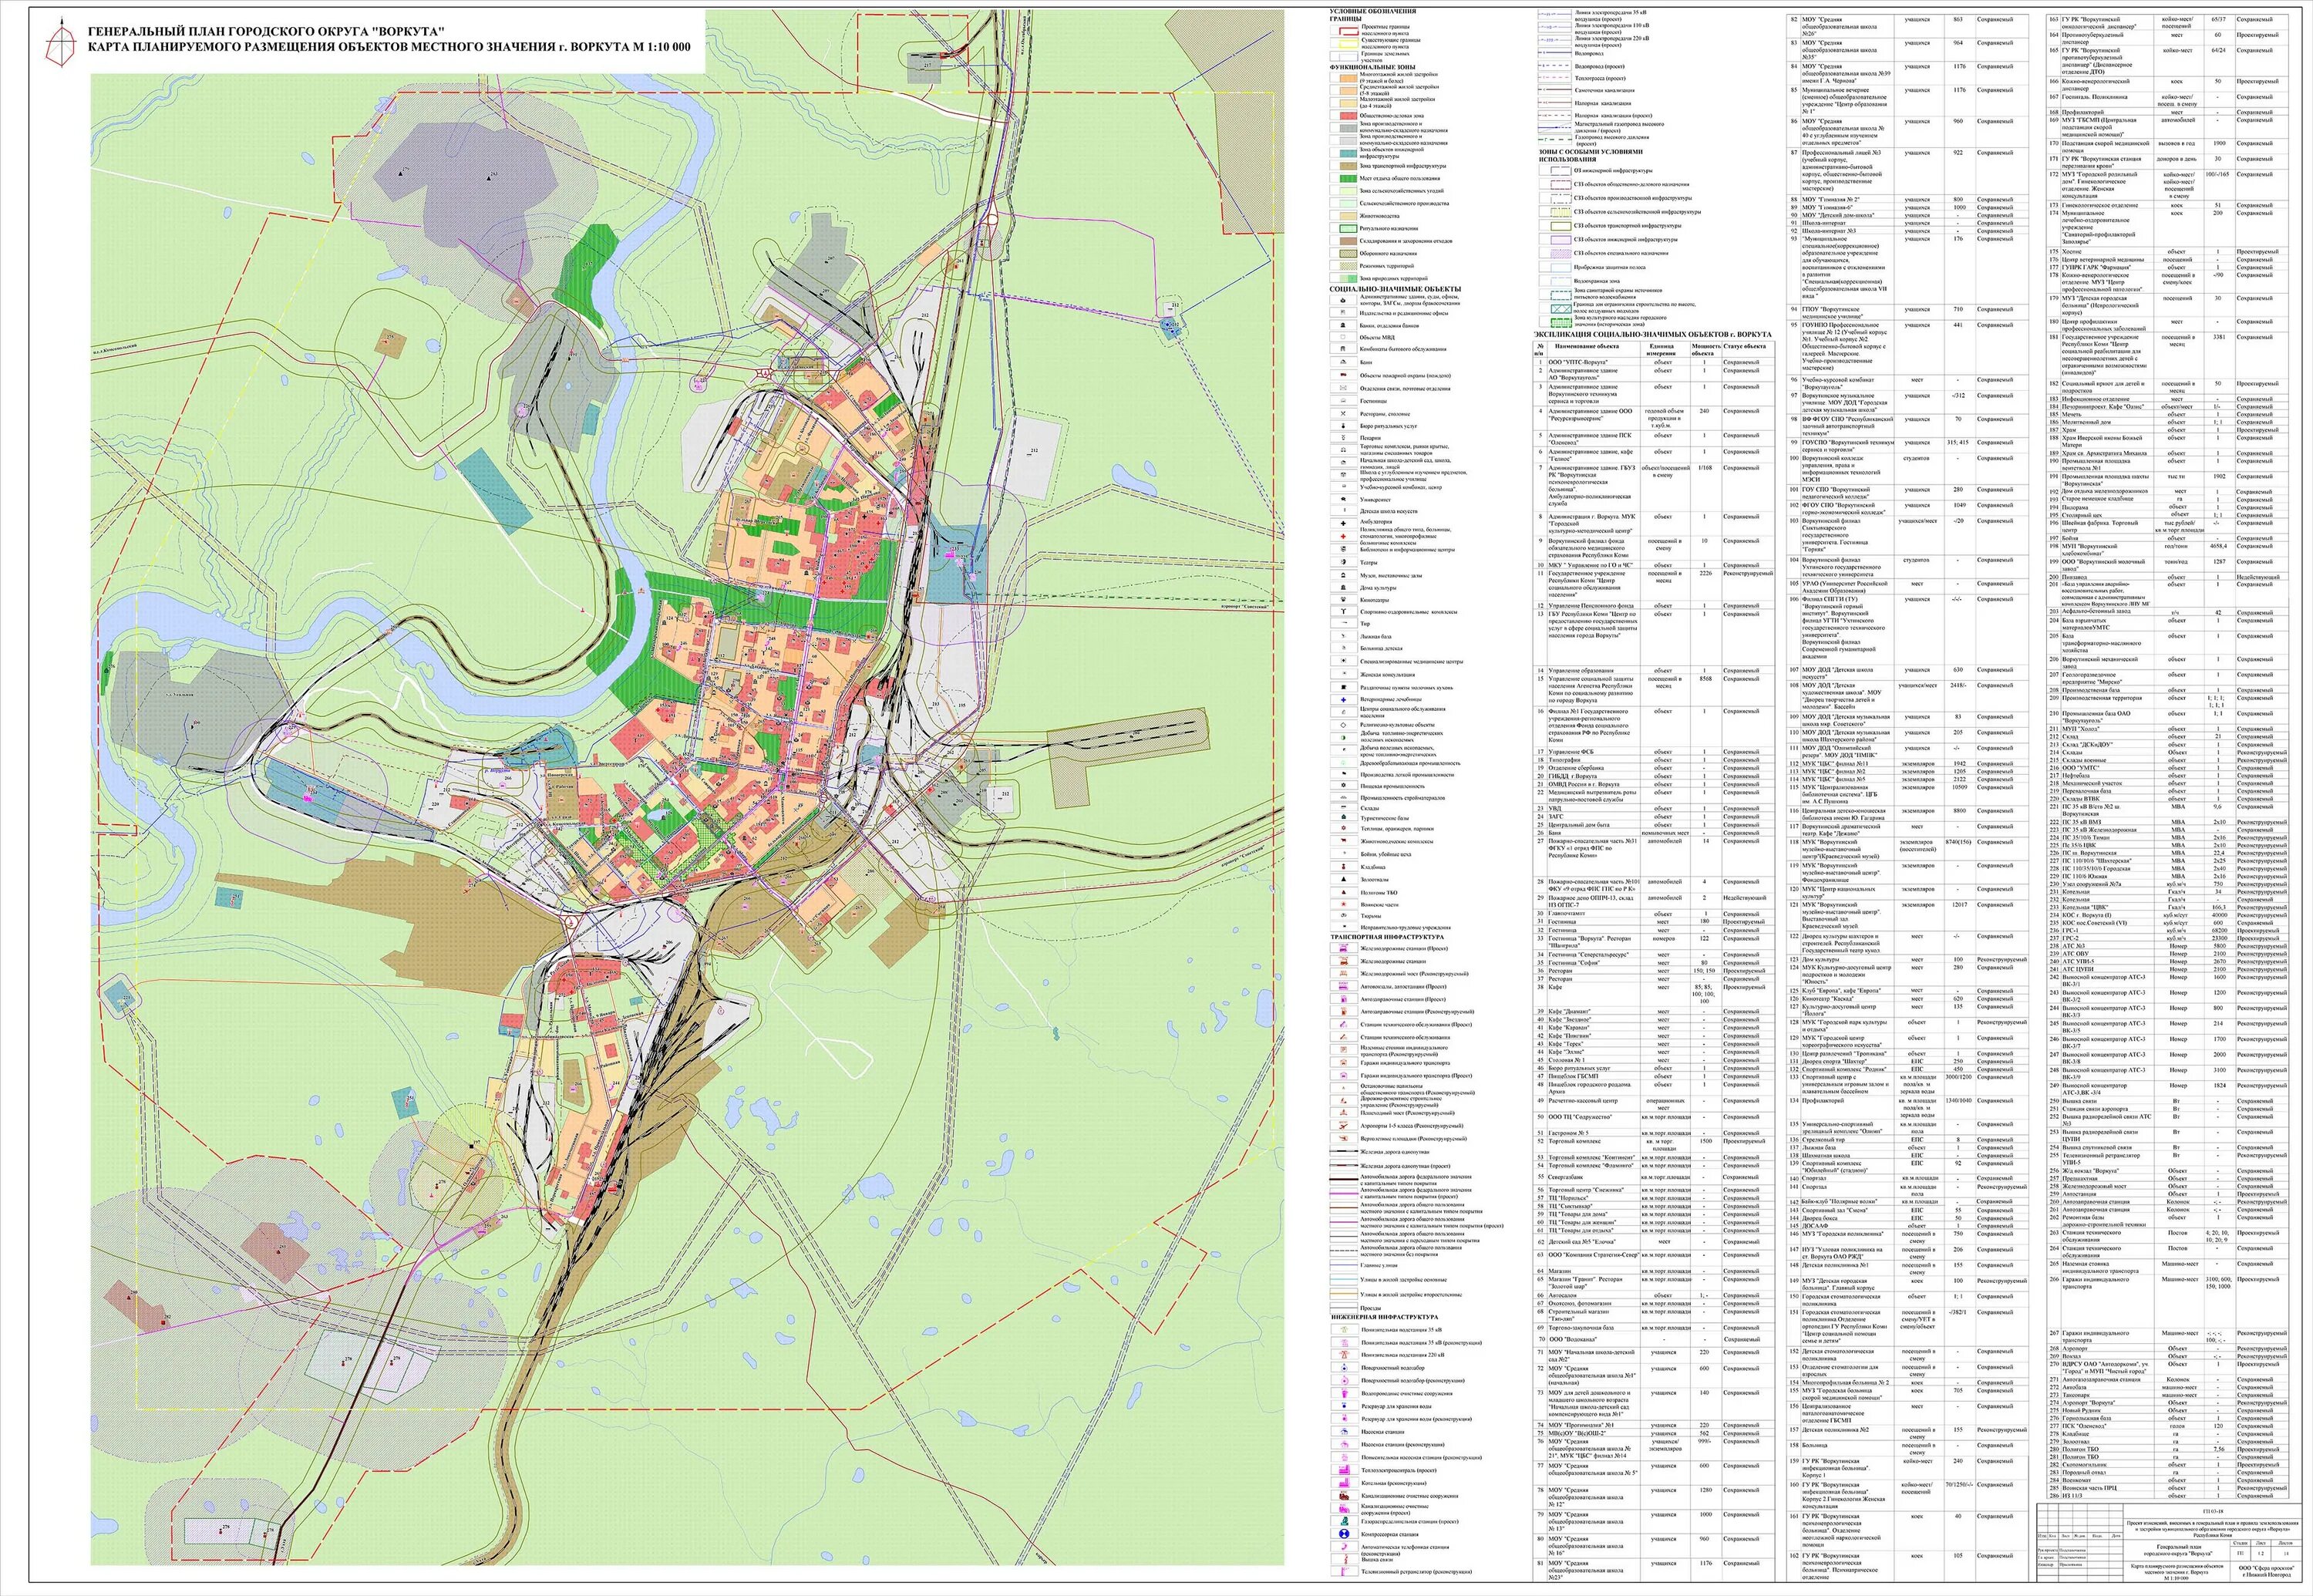Click the helicopter pads (Вертолетные площадки) legend icon
This screenshot has width=2313, height=1596.
pyautogui.click(x=1344, y=1138)
